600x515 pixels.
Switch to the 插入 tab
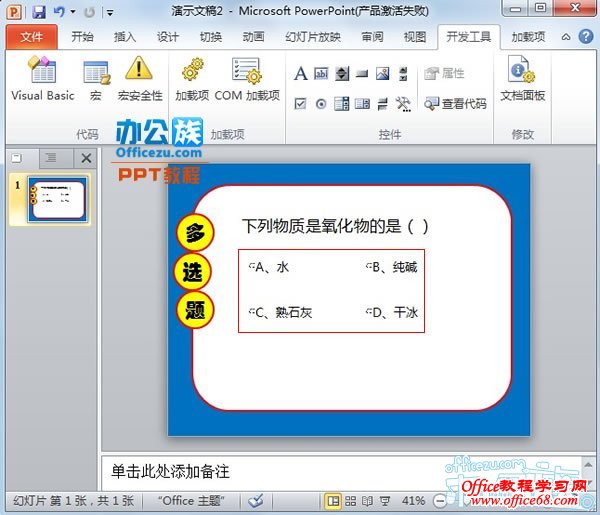coord(125,37)
